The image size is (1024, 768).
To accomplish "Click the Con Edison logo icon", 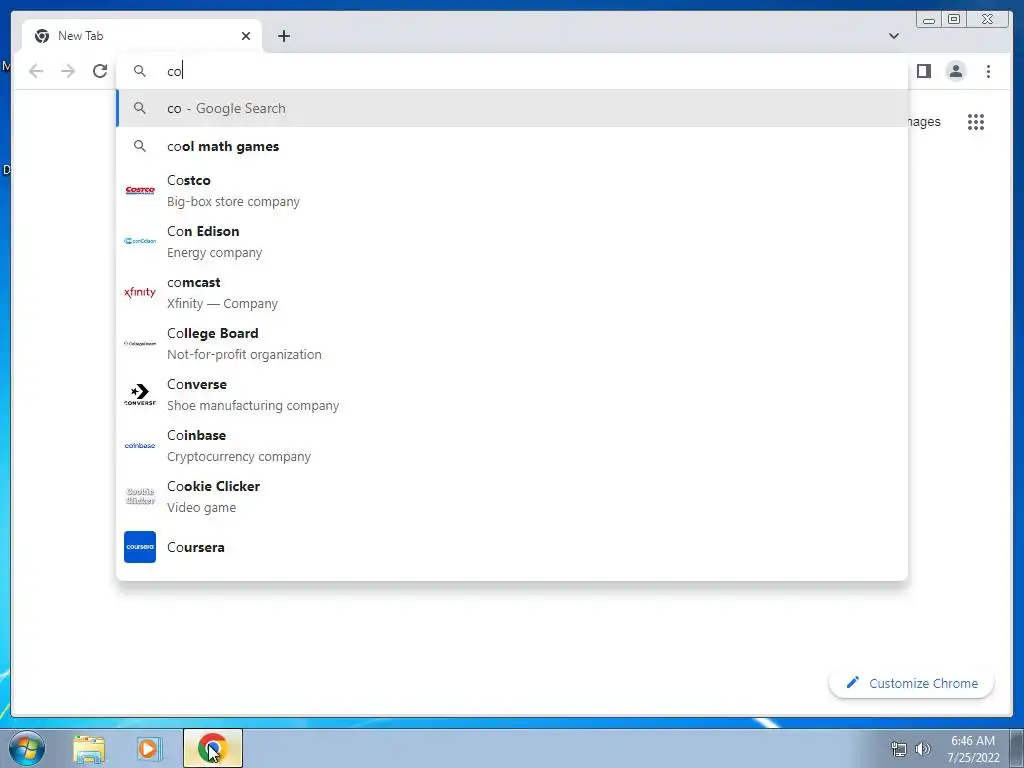I will pyautogui.click(x=140, y=241).
